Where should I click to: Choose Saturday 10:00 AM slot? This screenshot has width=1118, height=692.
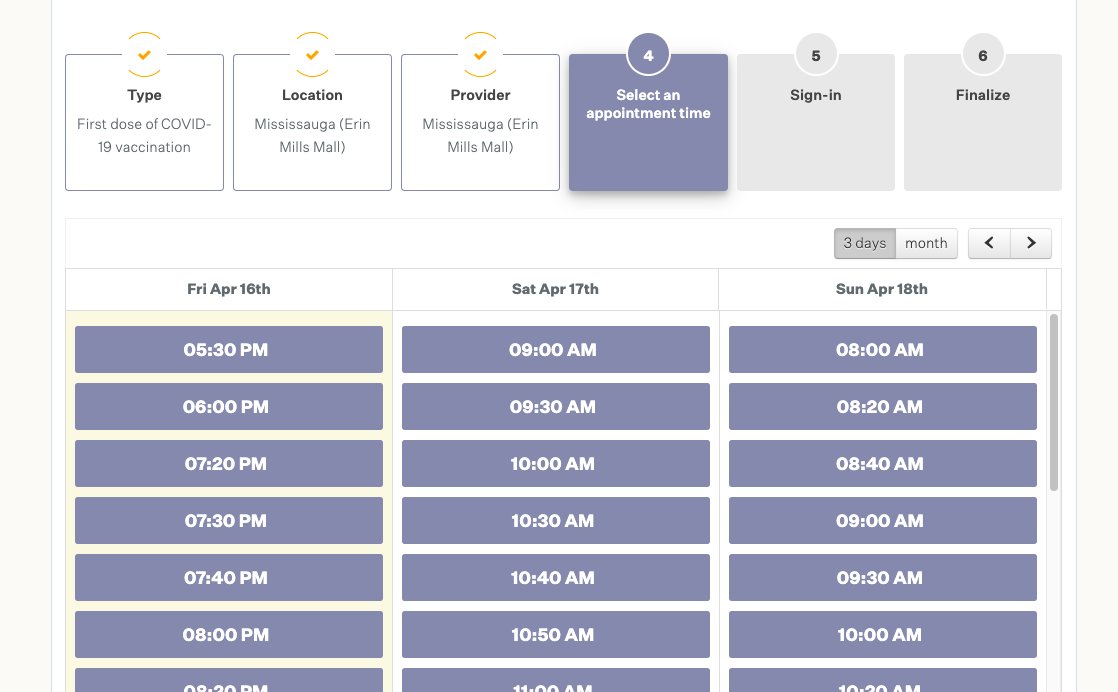[x=555, y=463]
